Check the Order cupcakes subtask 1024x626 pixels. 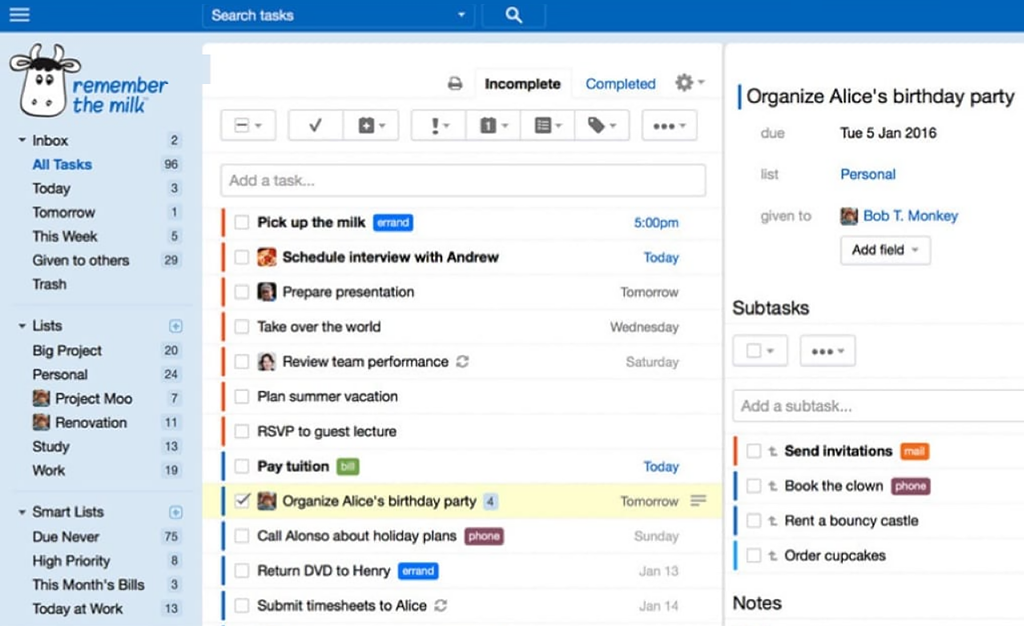tap(754, 556)
